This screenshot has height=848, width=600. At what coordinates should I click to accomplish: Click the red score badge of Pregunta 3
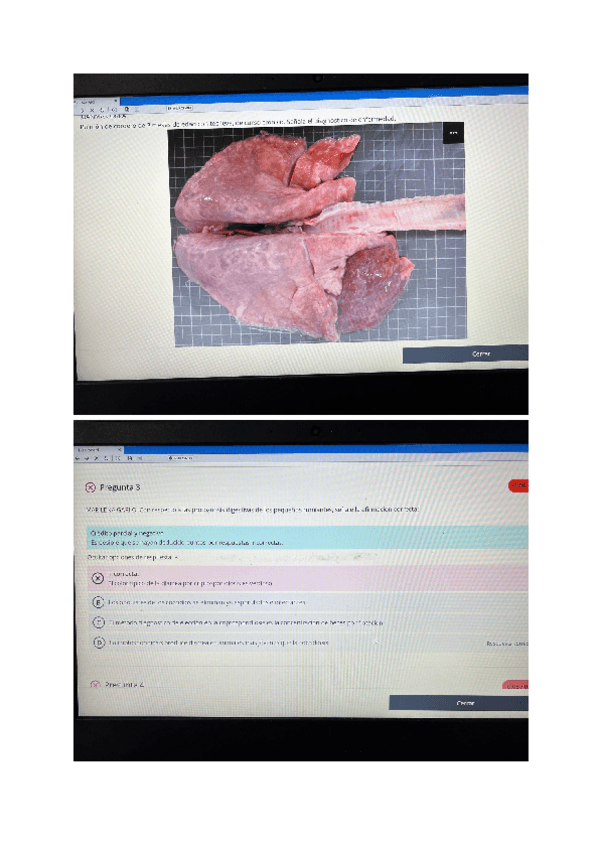tap(518, 485)
